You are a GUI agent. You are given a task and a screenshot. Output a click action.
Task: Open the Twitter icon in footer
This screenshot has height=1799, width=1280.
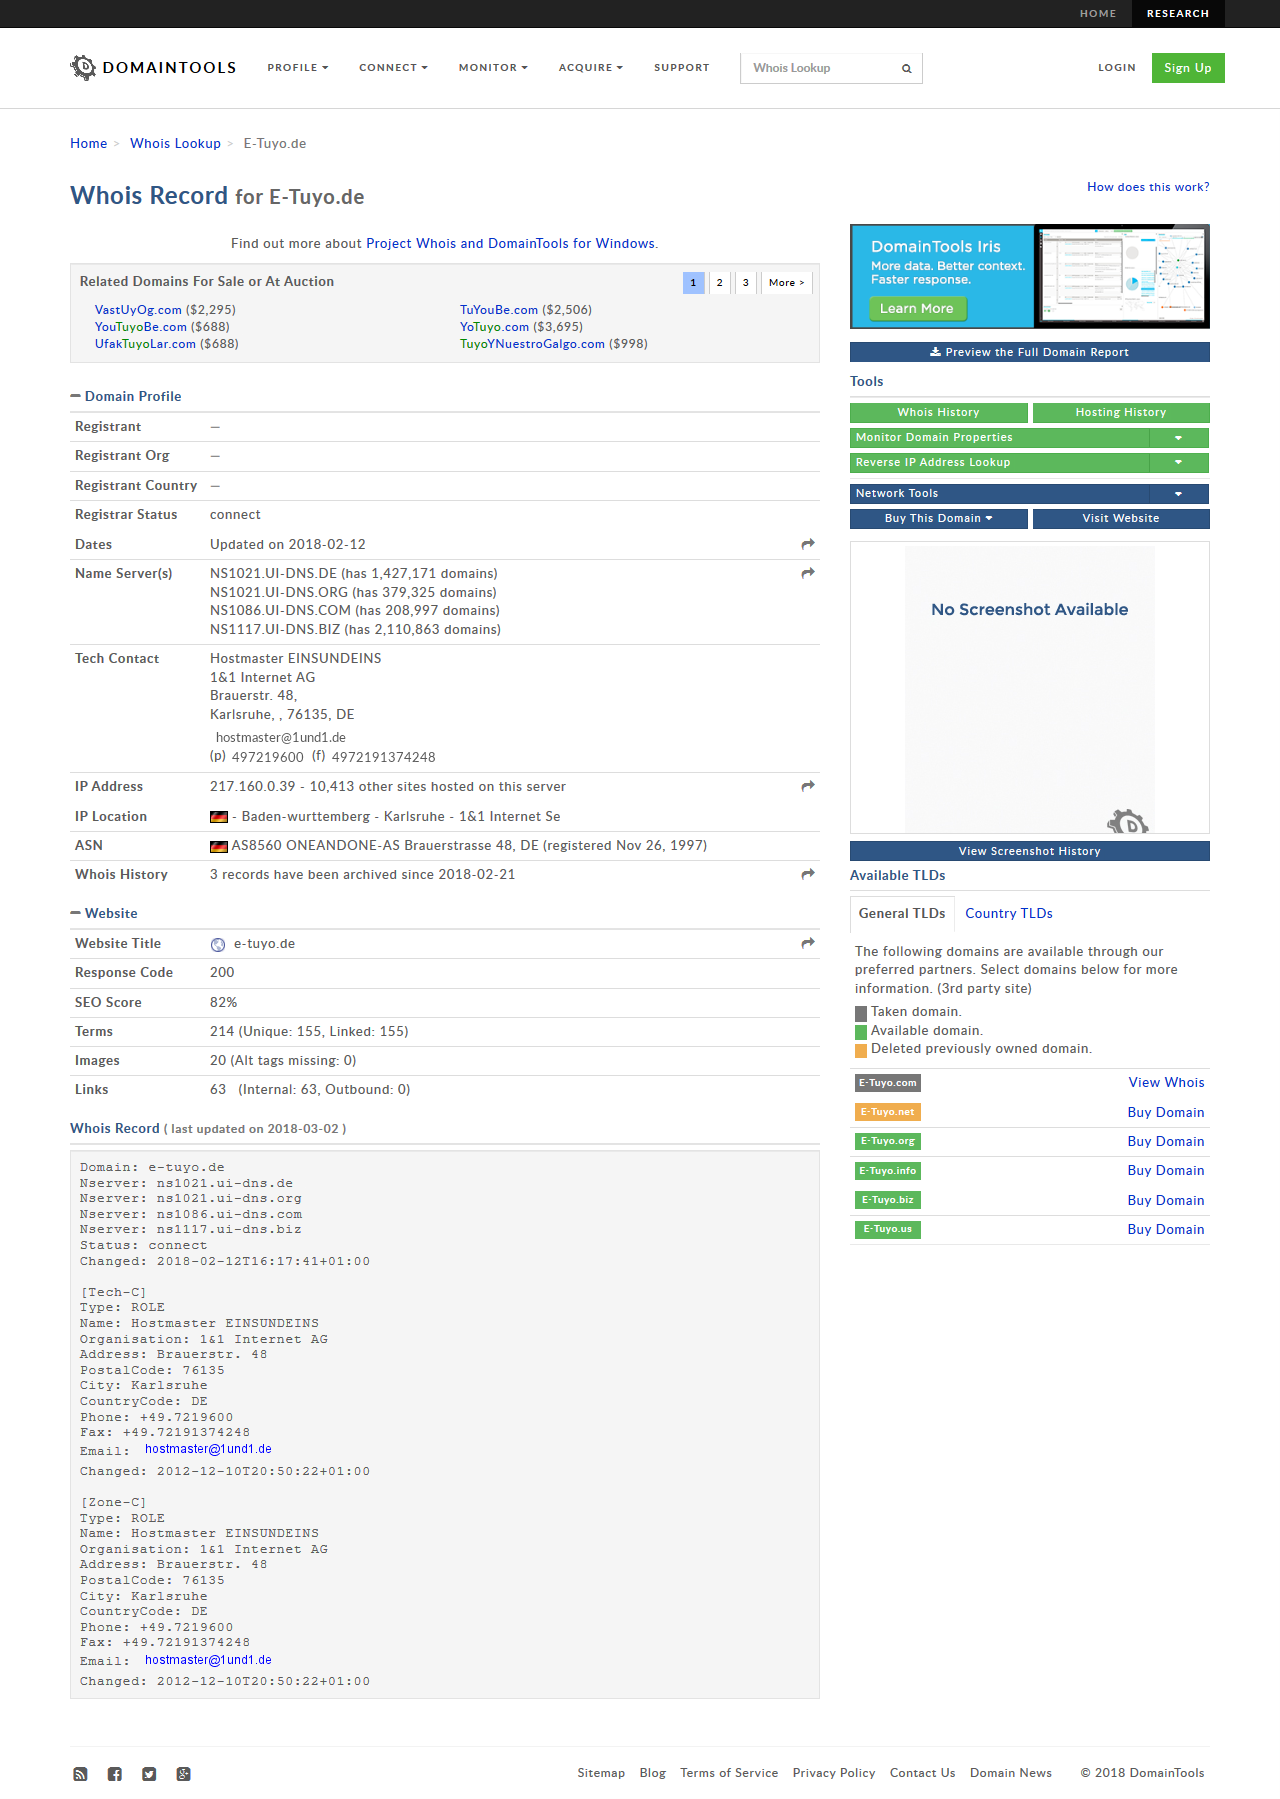coord(149,1774)
